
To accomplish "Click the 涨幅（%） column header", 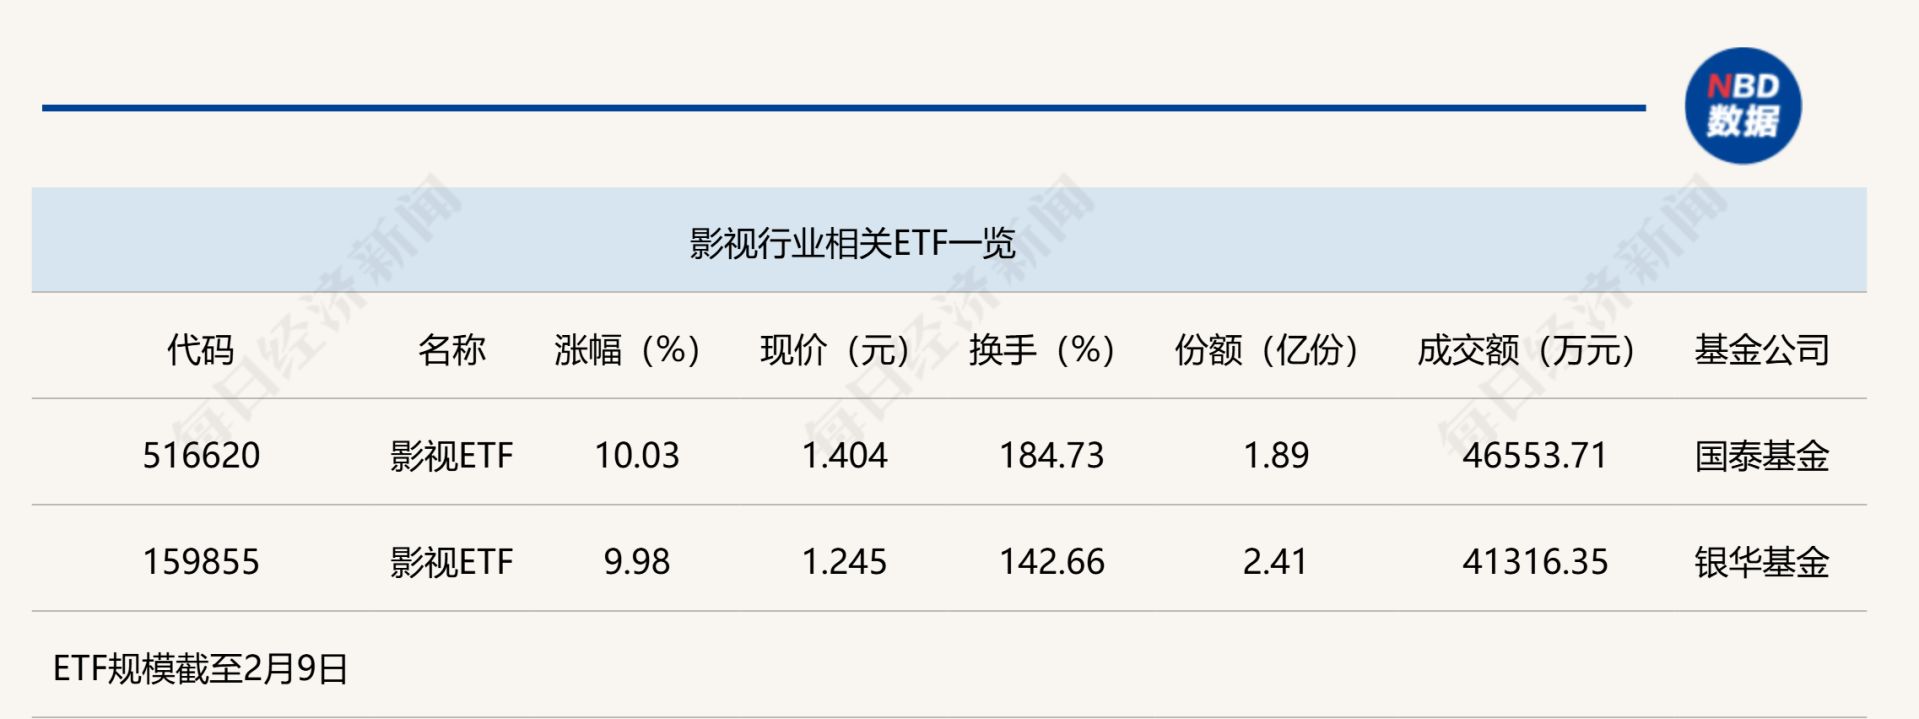I will coord(627,350).
